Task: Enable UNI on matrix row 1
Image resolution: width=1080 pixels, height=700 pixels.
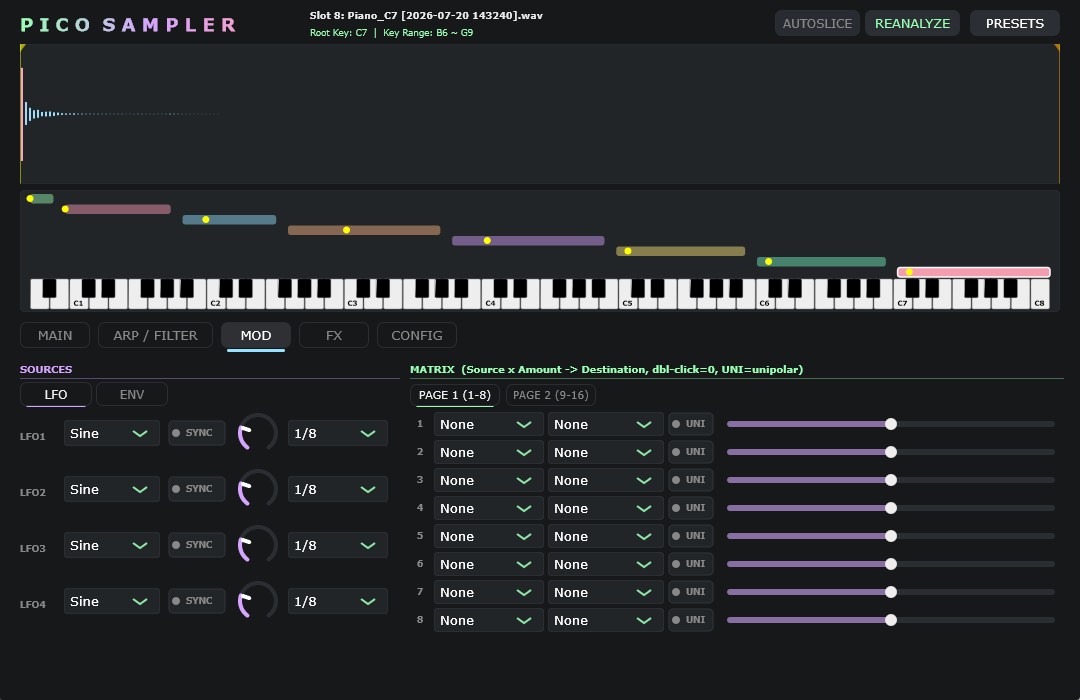Action: tap(690, 424)
